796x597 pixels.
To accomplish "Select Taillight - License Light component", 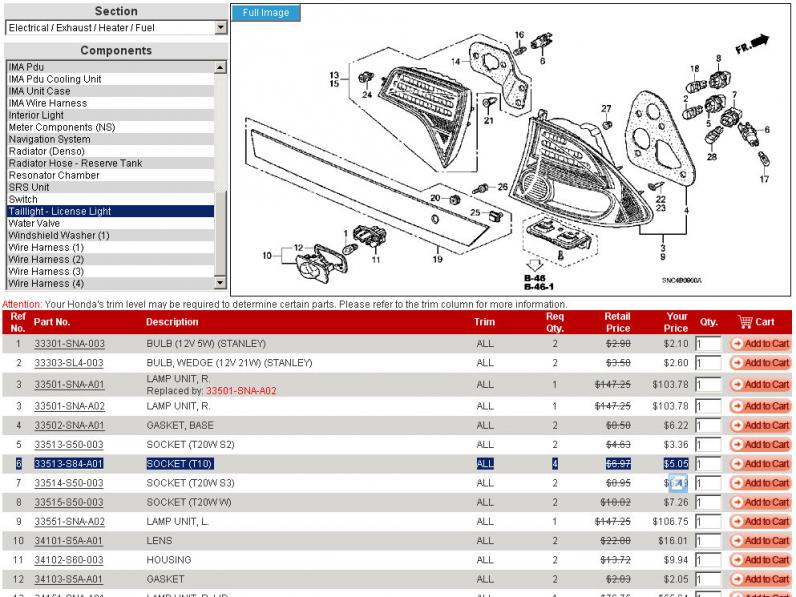I will point(110,211).
